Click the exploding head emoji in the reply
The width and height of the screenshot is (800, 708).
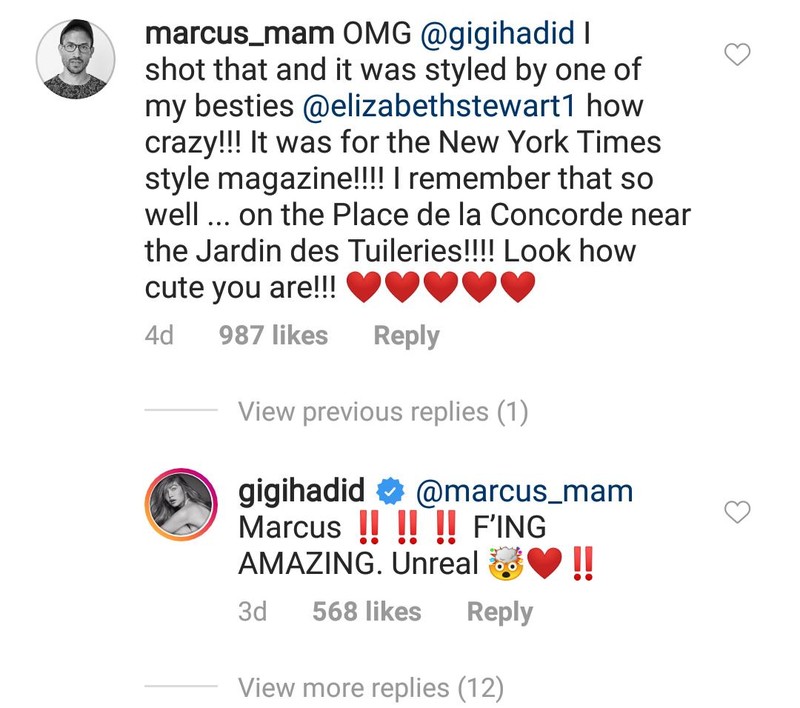point(505,563)
